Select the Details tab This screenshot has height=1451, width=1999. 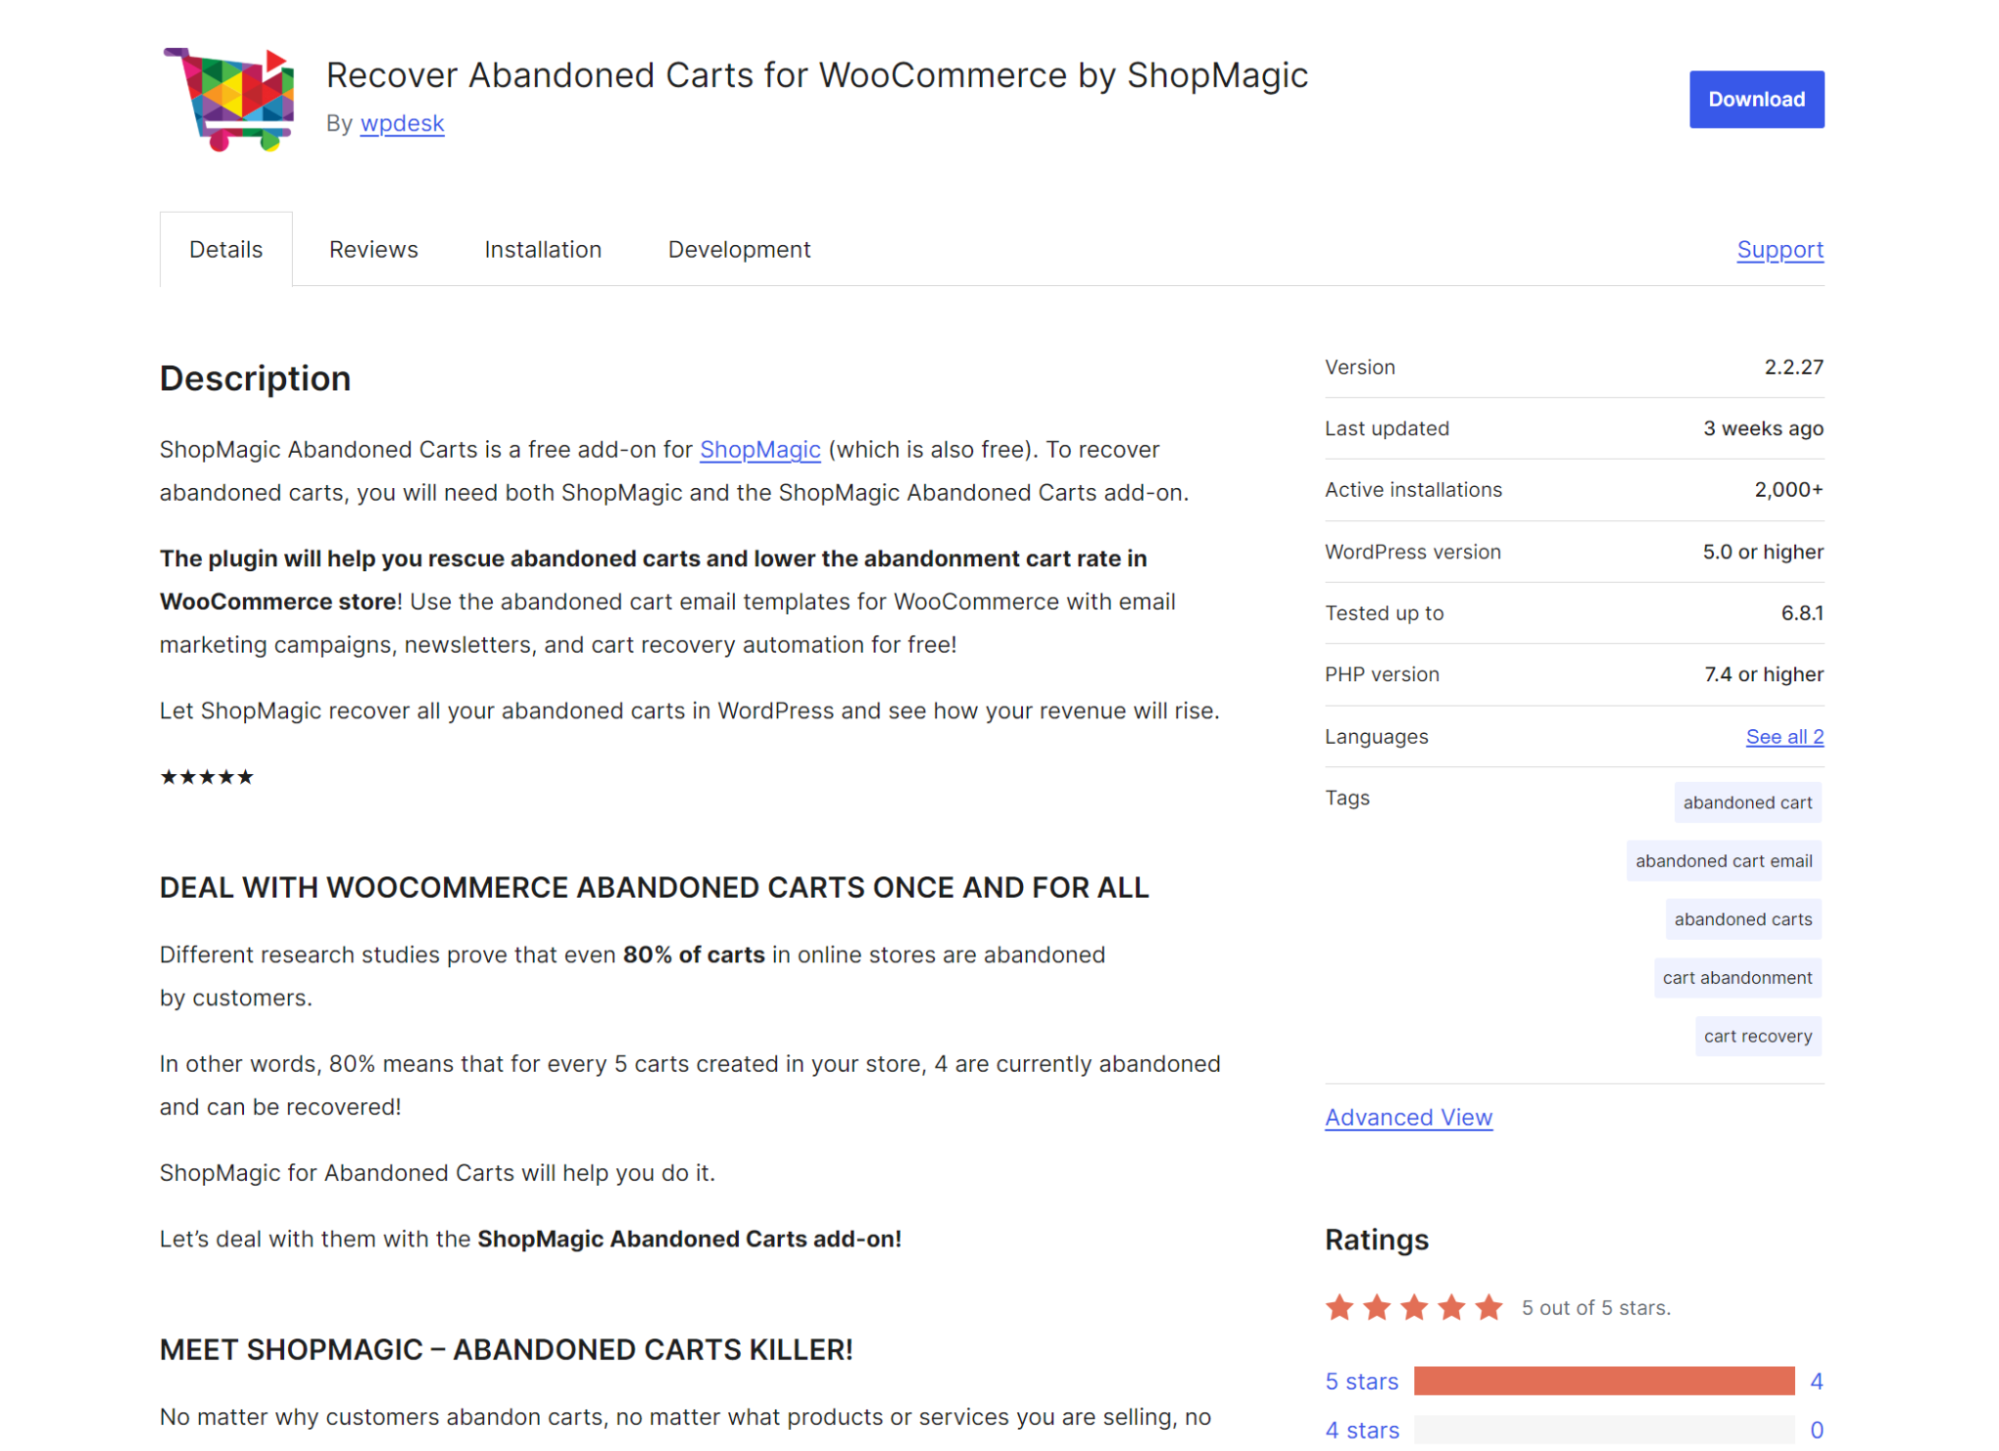coord(226,249)
